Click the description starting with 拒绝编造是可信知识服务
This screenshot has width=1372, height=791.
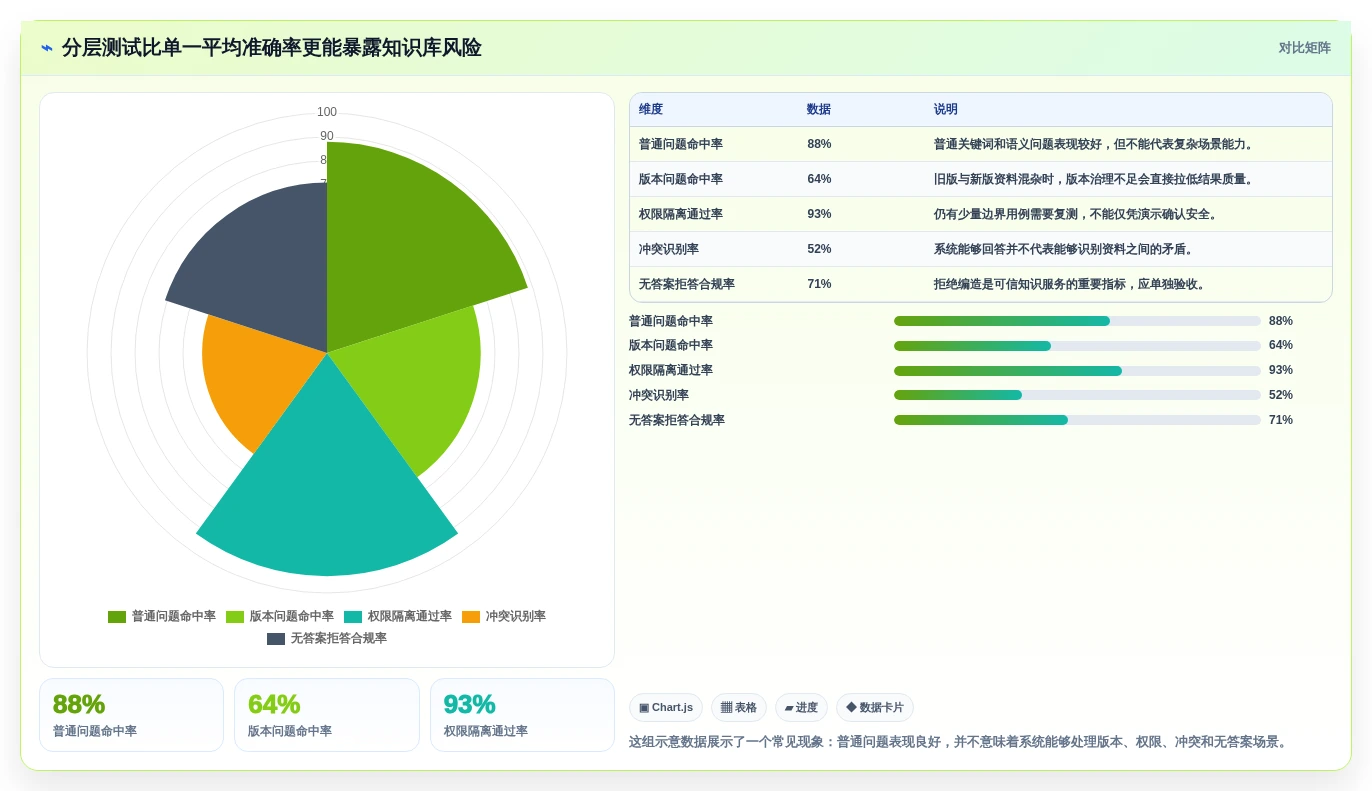pyautogui.click(x=1072, y=284)
